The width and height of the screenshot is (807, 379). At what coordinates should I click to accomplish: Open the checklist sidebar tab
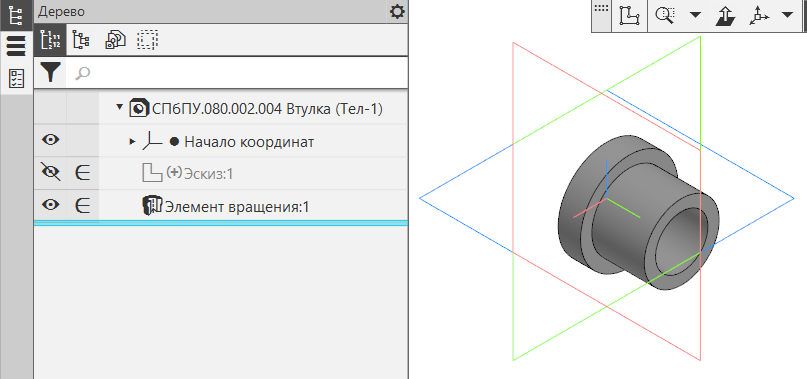click(16, 78)
